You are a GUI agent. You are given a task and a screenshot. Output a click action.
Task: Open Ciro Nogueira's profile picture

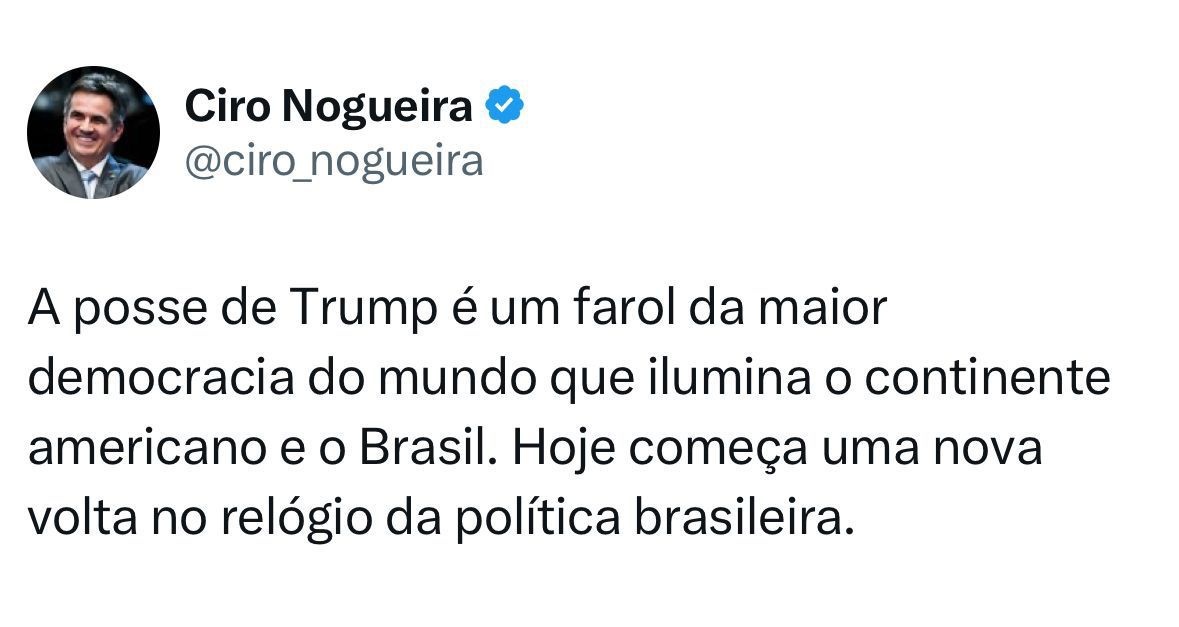click(93, 132)
